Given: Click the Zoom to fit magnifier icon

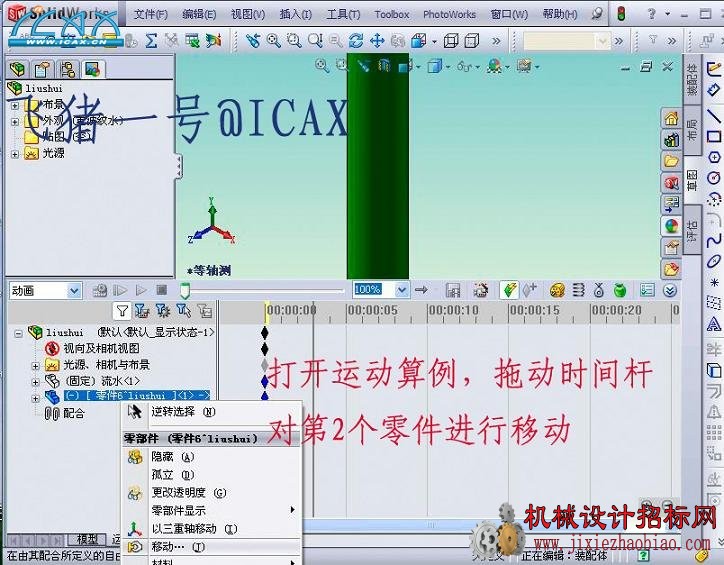Looking at the screenshot, I should click(273, 41).
